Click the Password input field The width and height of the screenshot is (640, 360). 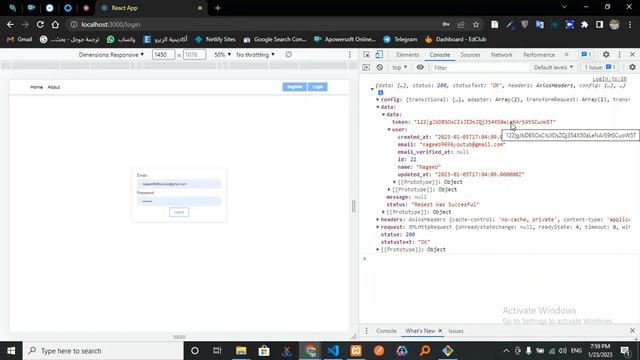pyautogui.click(x=179, y=201)
